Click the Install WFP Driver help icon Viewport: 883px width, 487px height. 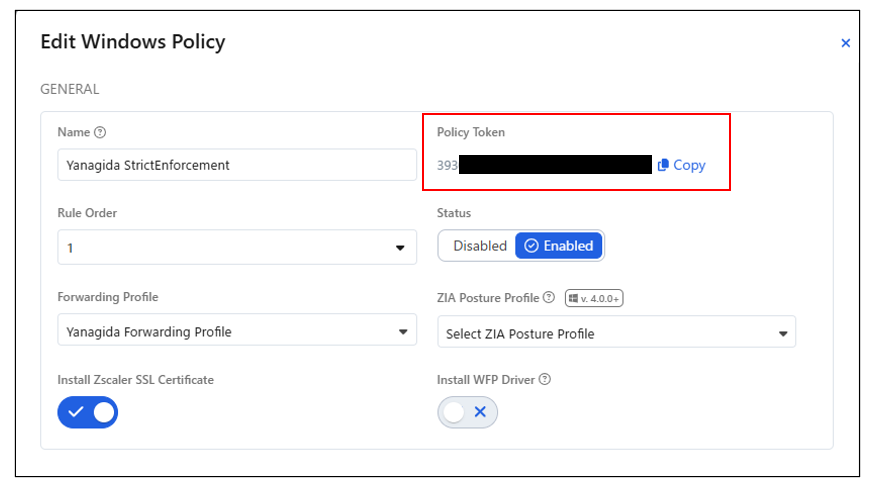pyautogui.click(x=545, y=379)
